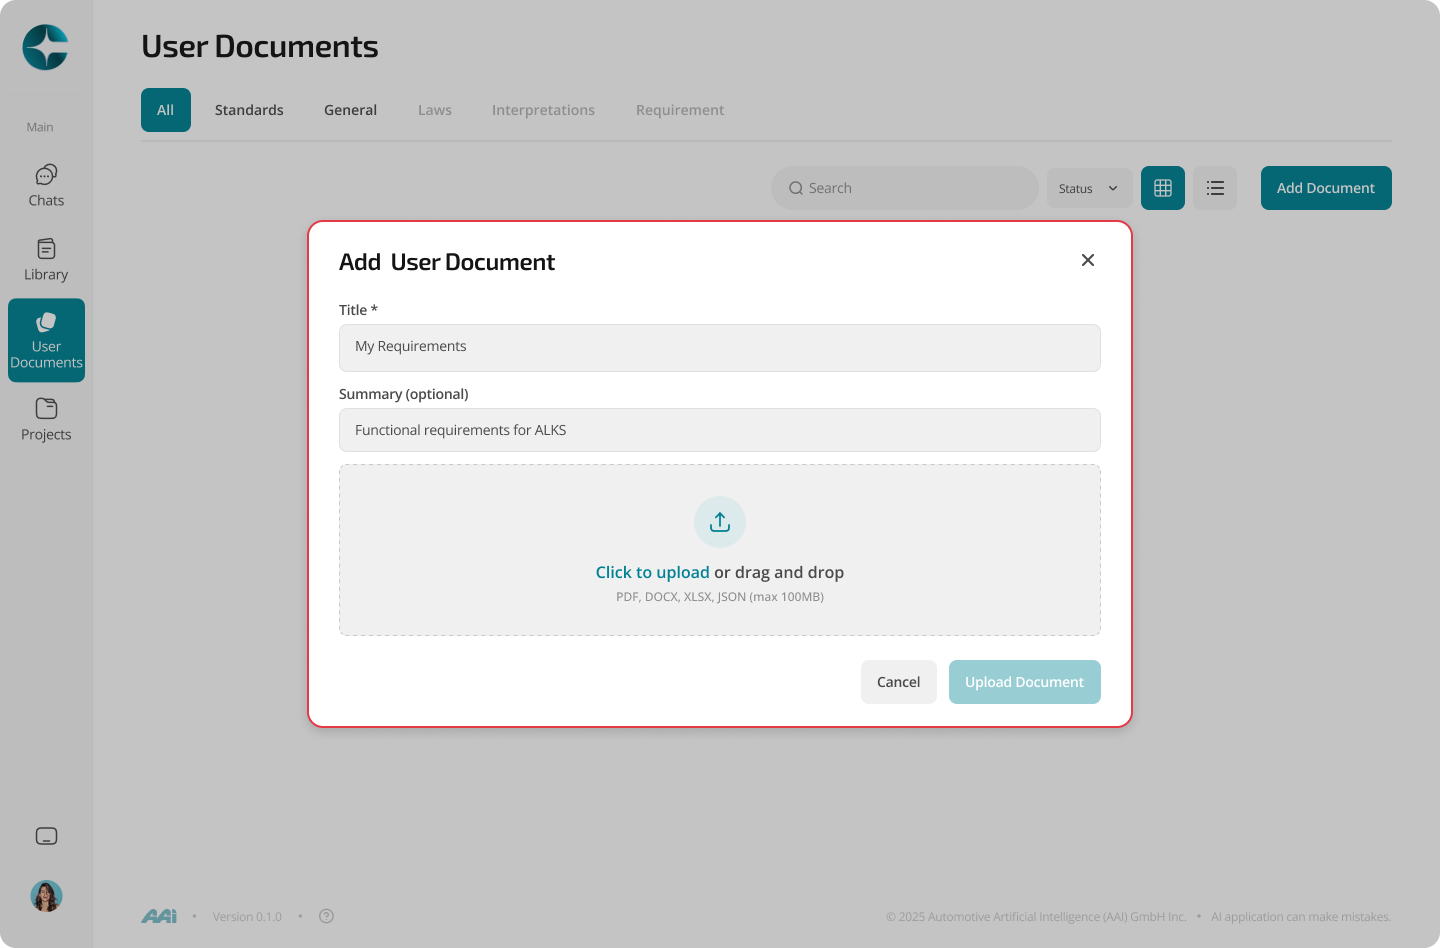The width and height of the screenshot is (1440, 948).
Task: Switch to the Requirement tab
Action: click(680, 110)
